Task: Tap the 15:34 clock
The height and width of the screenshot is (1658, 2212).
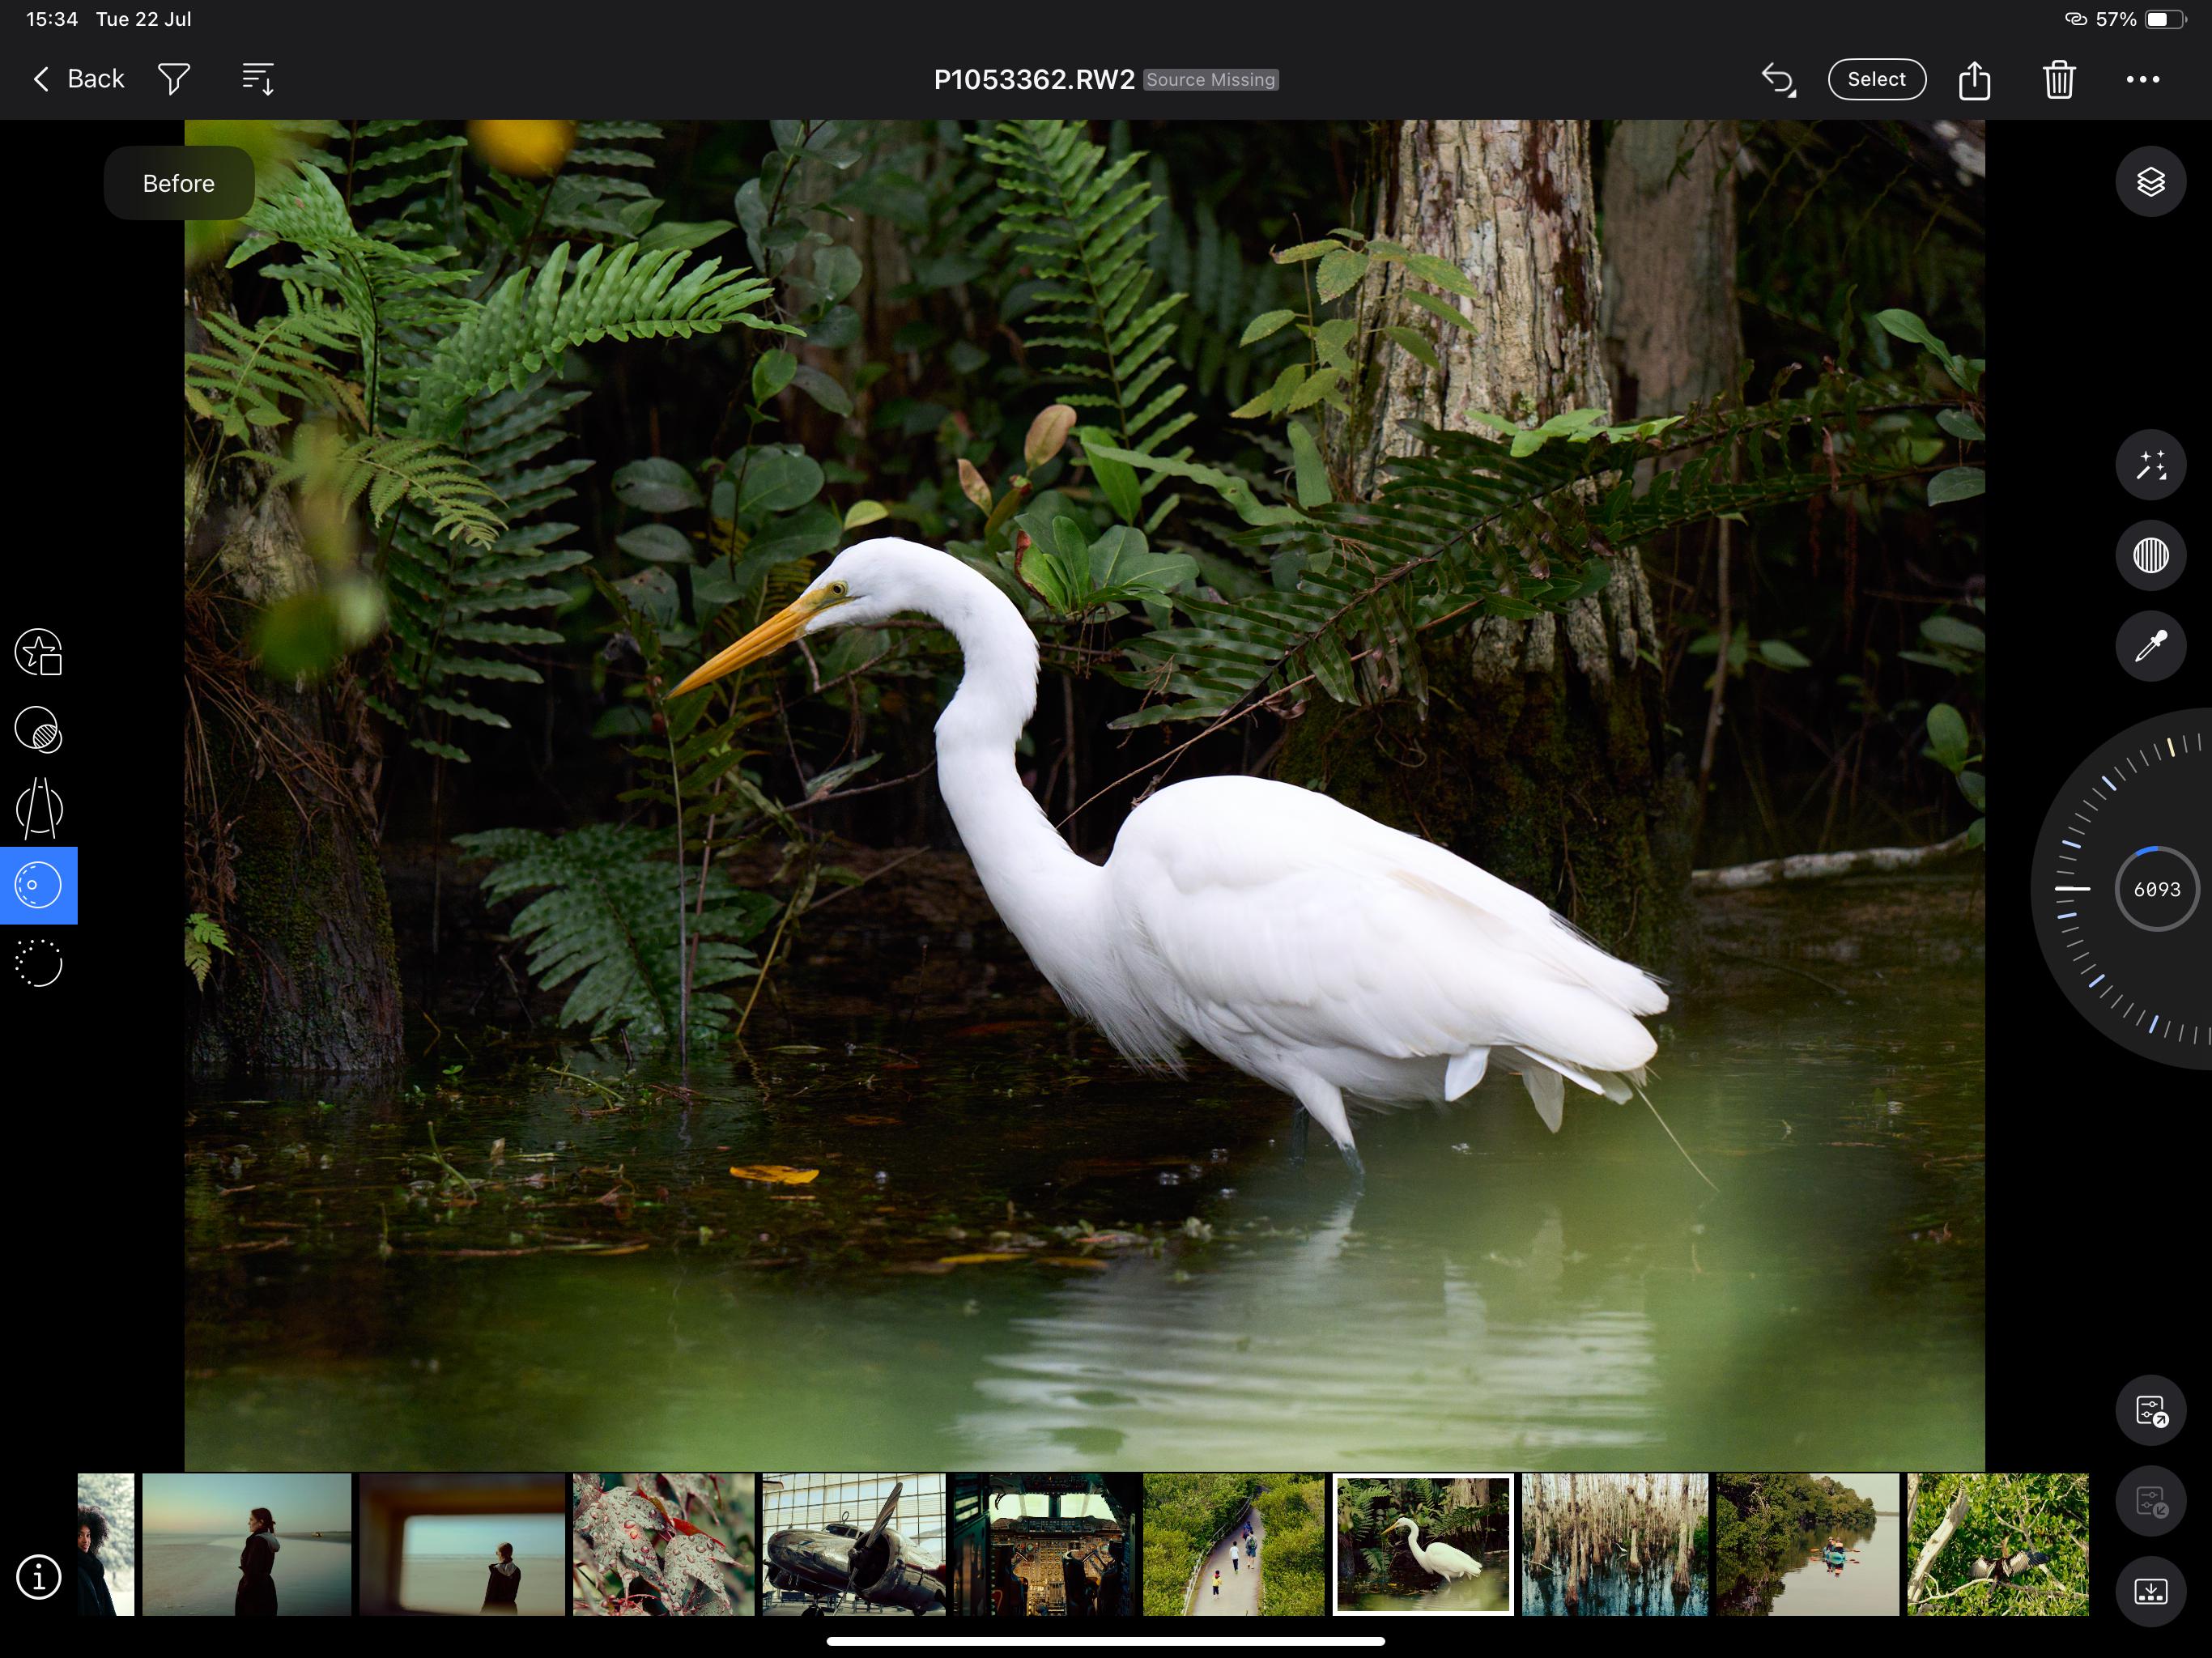Action: [52, 19]
